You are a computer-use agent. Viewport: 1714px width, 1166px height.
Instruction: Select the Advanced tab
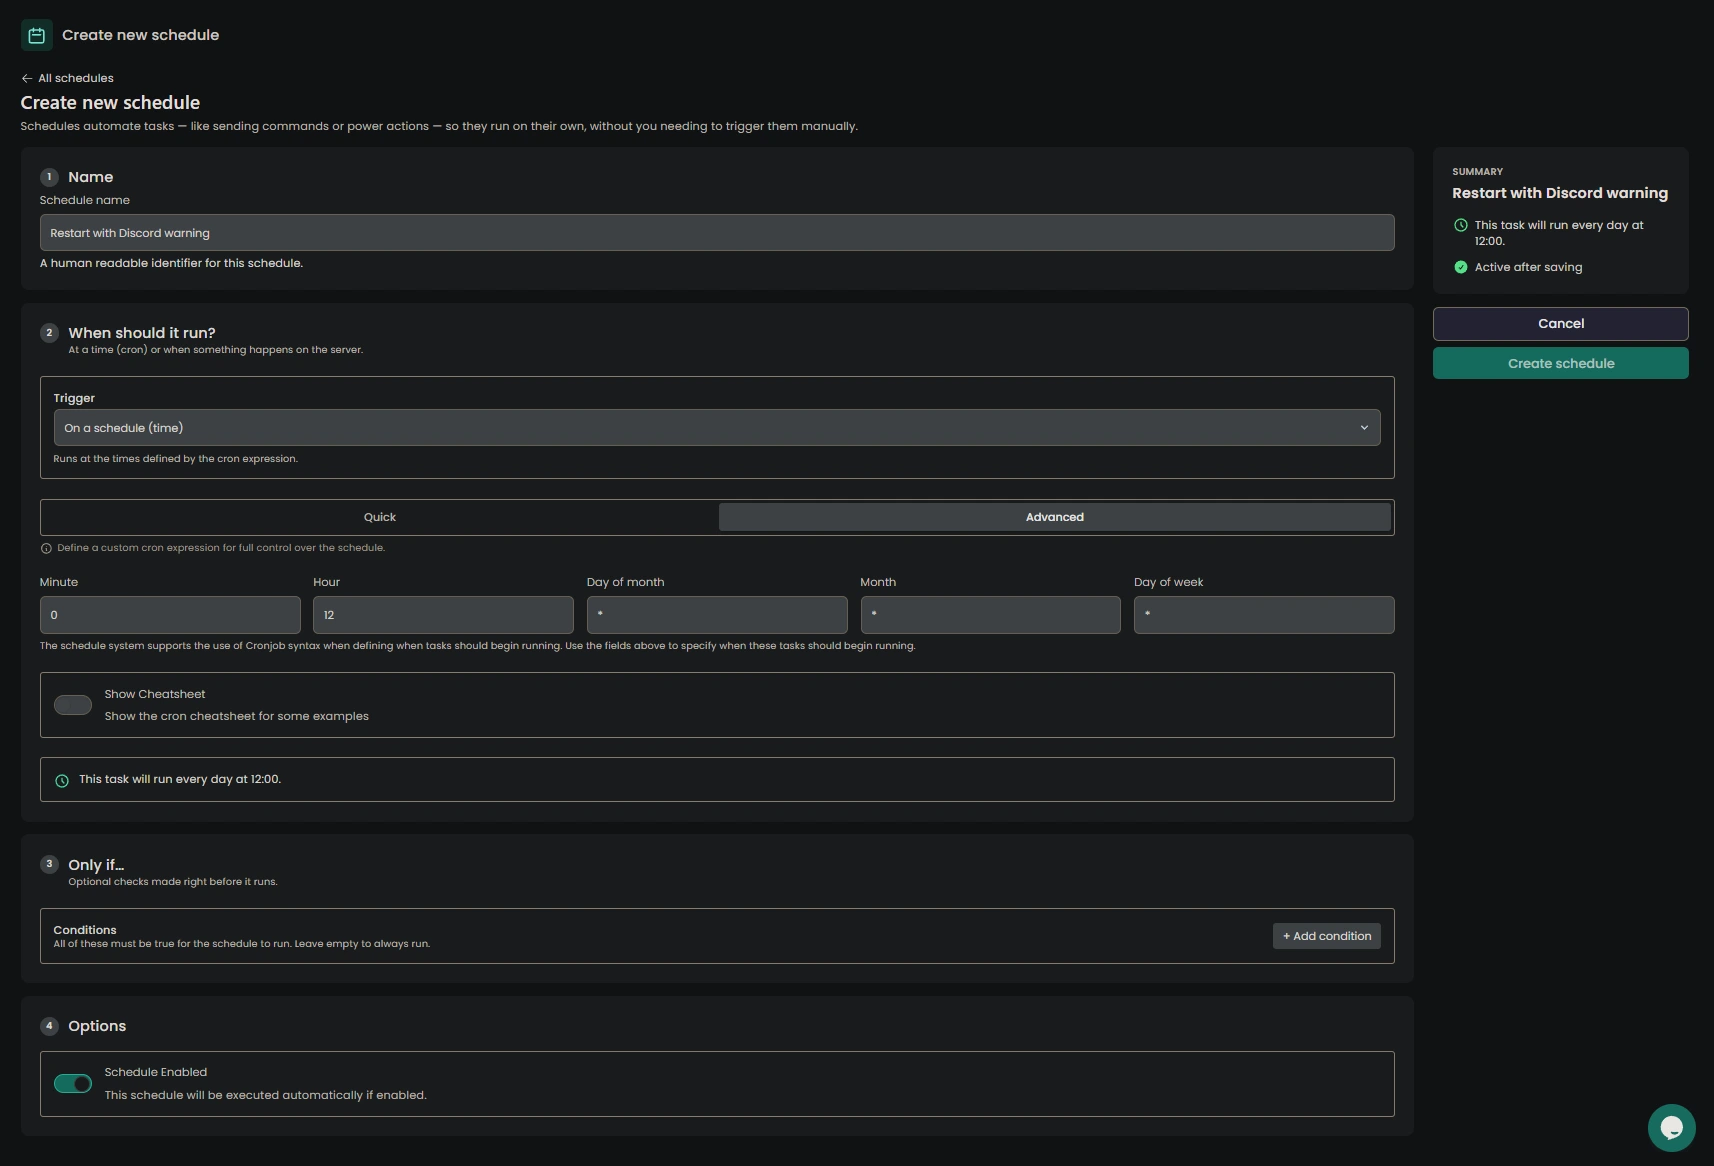(1055, 517)
